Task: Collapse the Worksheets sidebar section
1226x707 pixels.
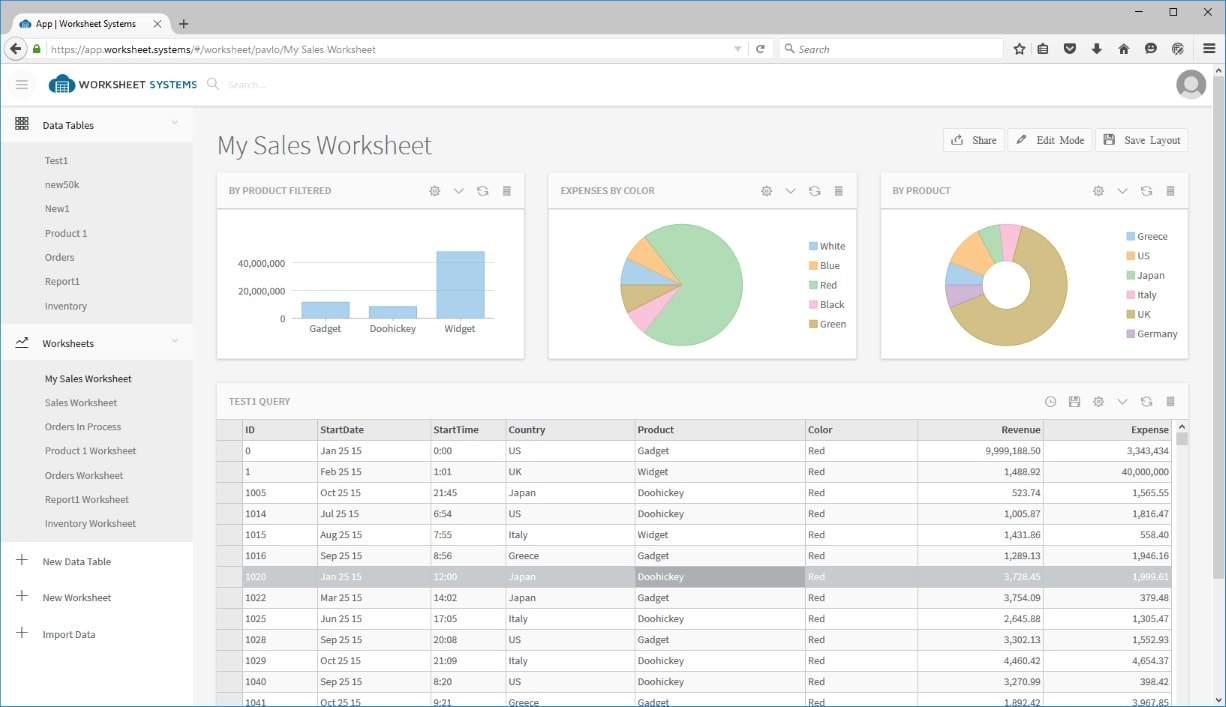Action: pyautogui.click(x=175, y=342)
